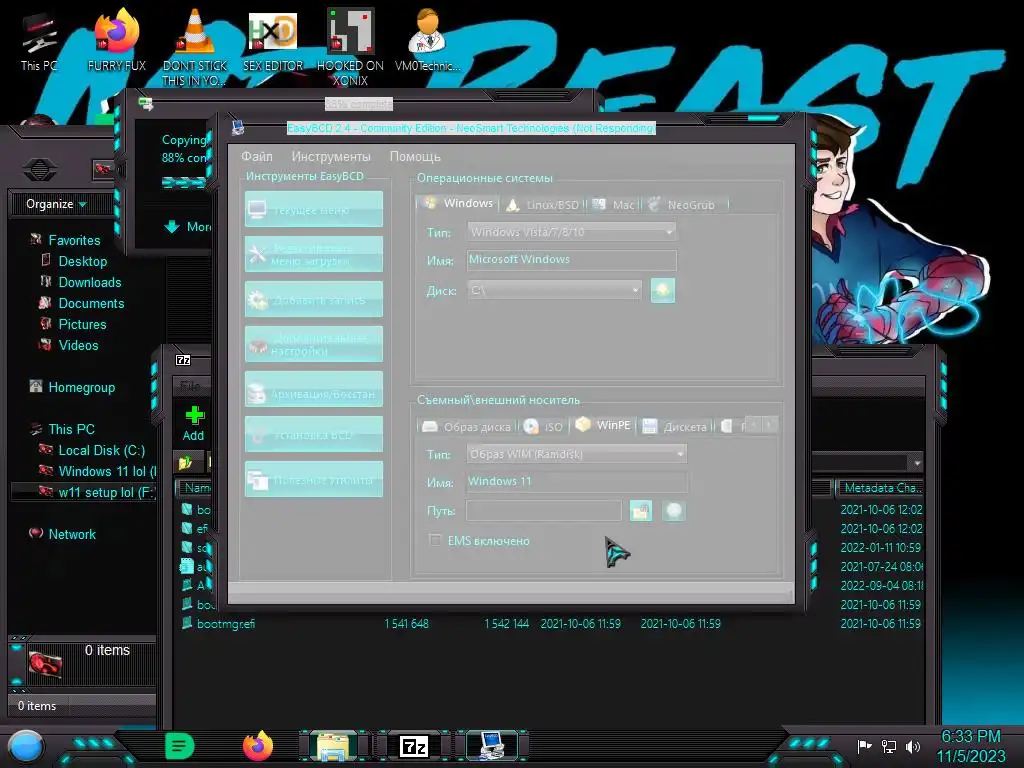Select Documents in Explorer navigation pane
The image size is (1024, 768).
[x=91, y=303]
